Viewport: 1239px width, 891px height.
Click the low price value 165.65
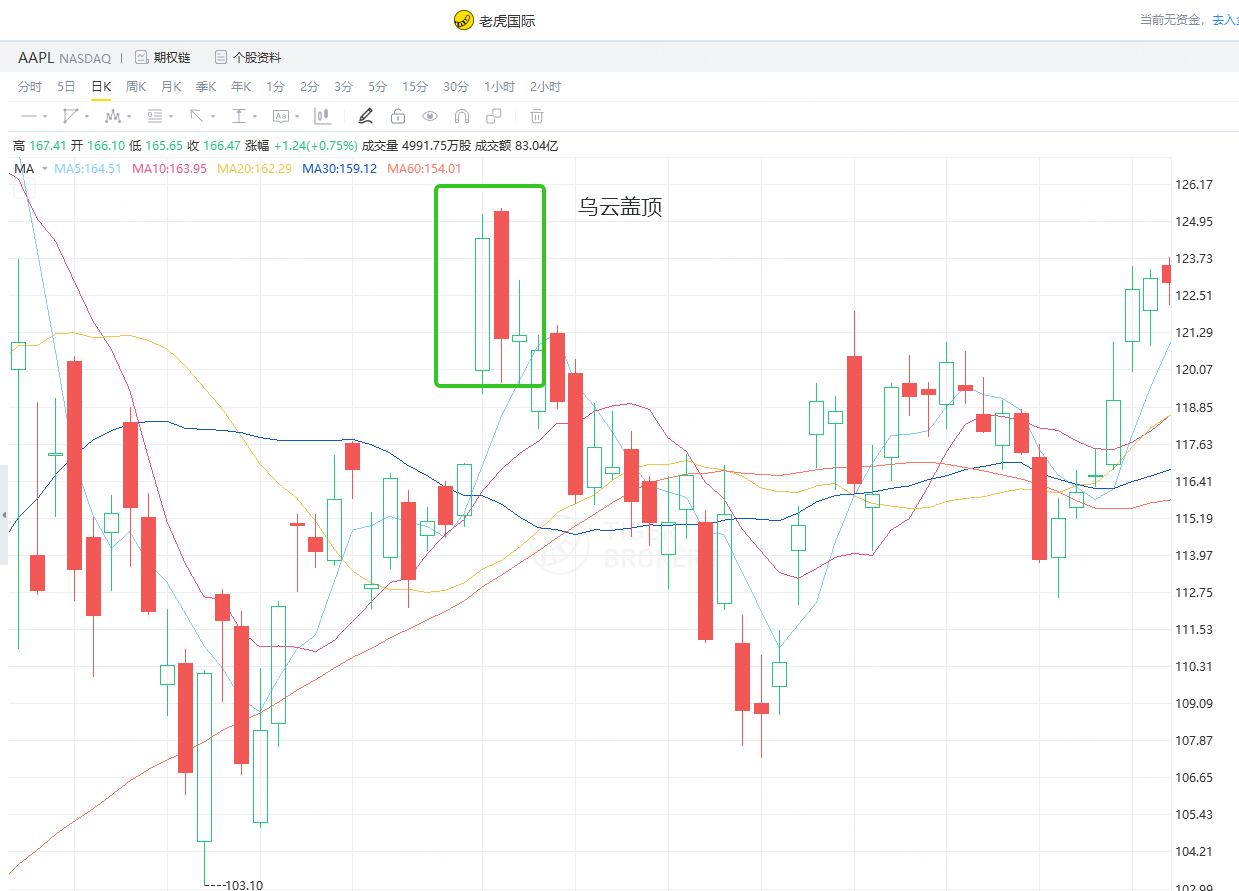coord(163,146)
